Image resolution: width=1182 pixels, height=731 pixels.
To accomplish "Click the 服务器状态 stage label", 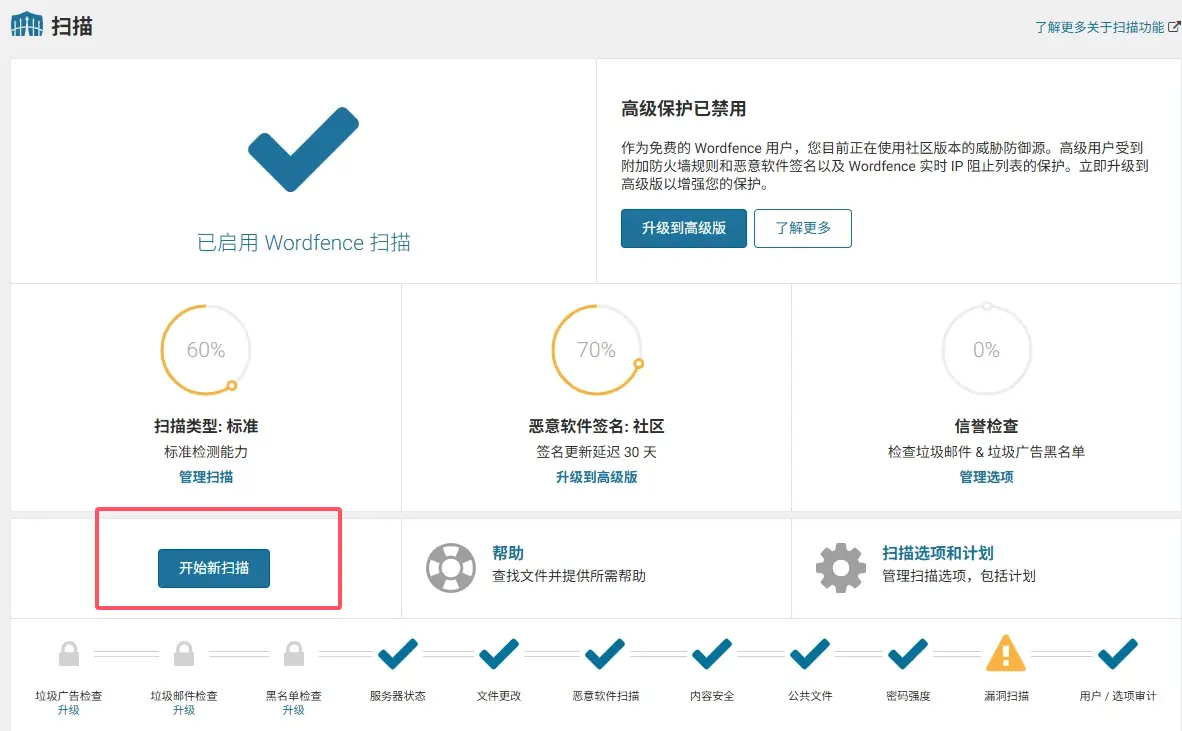I will click(398, 696).
